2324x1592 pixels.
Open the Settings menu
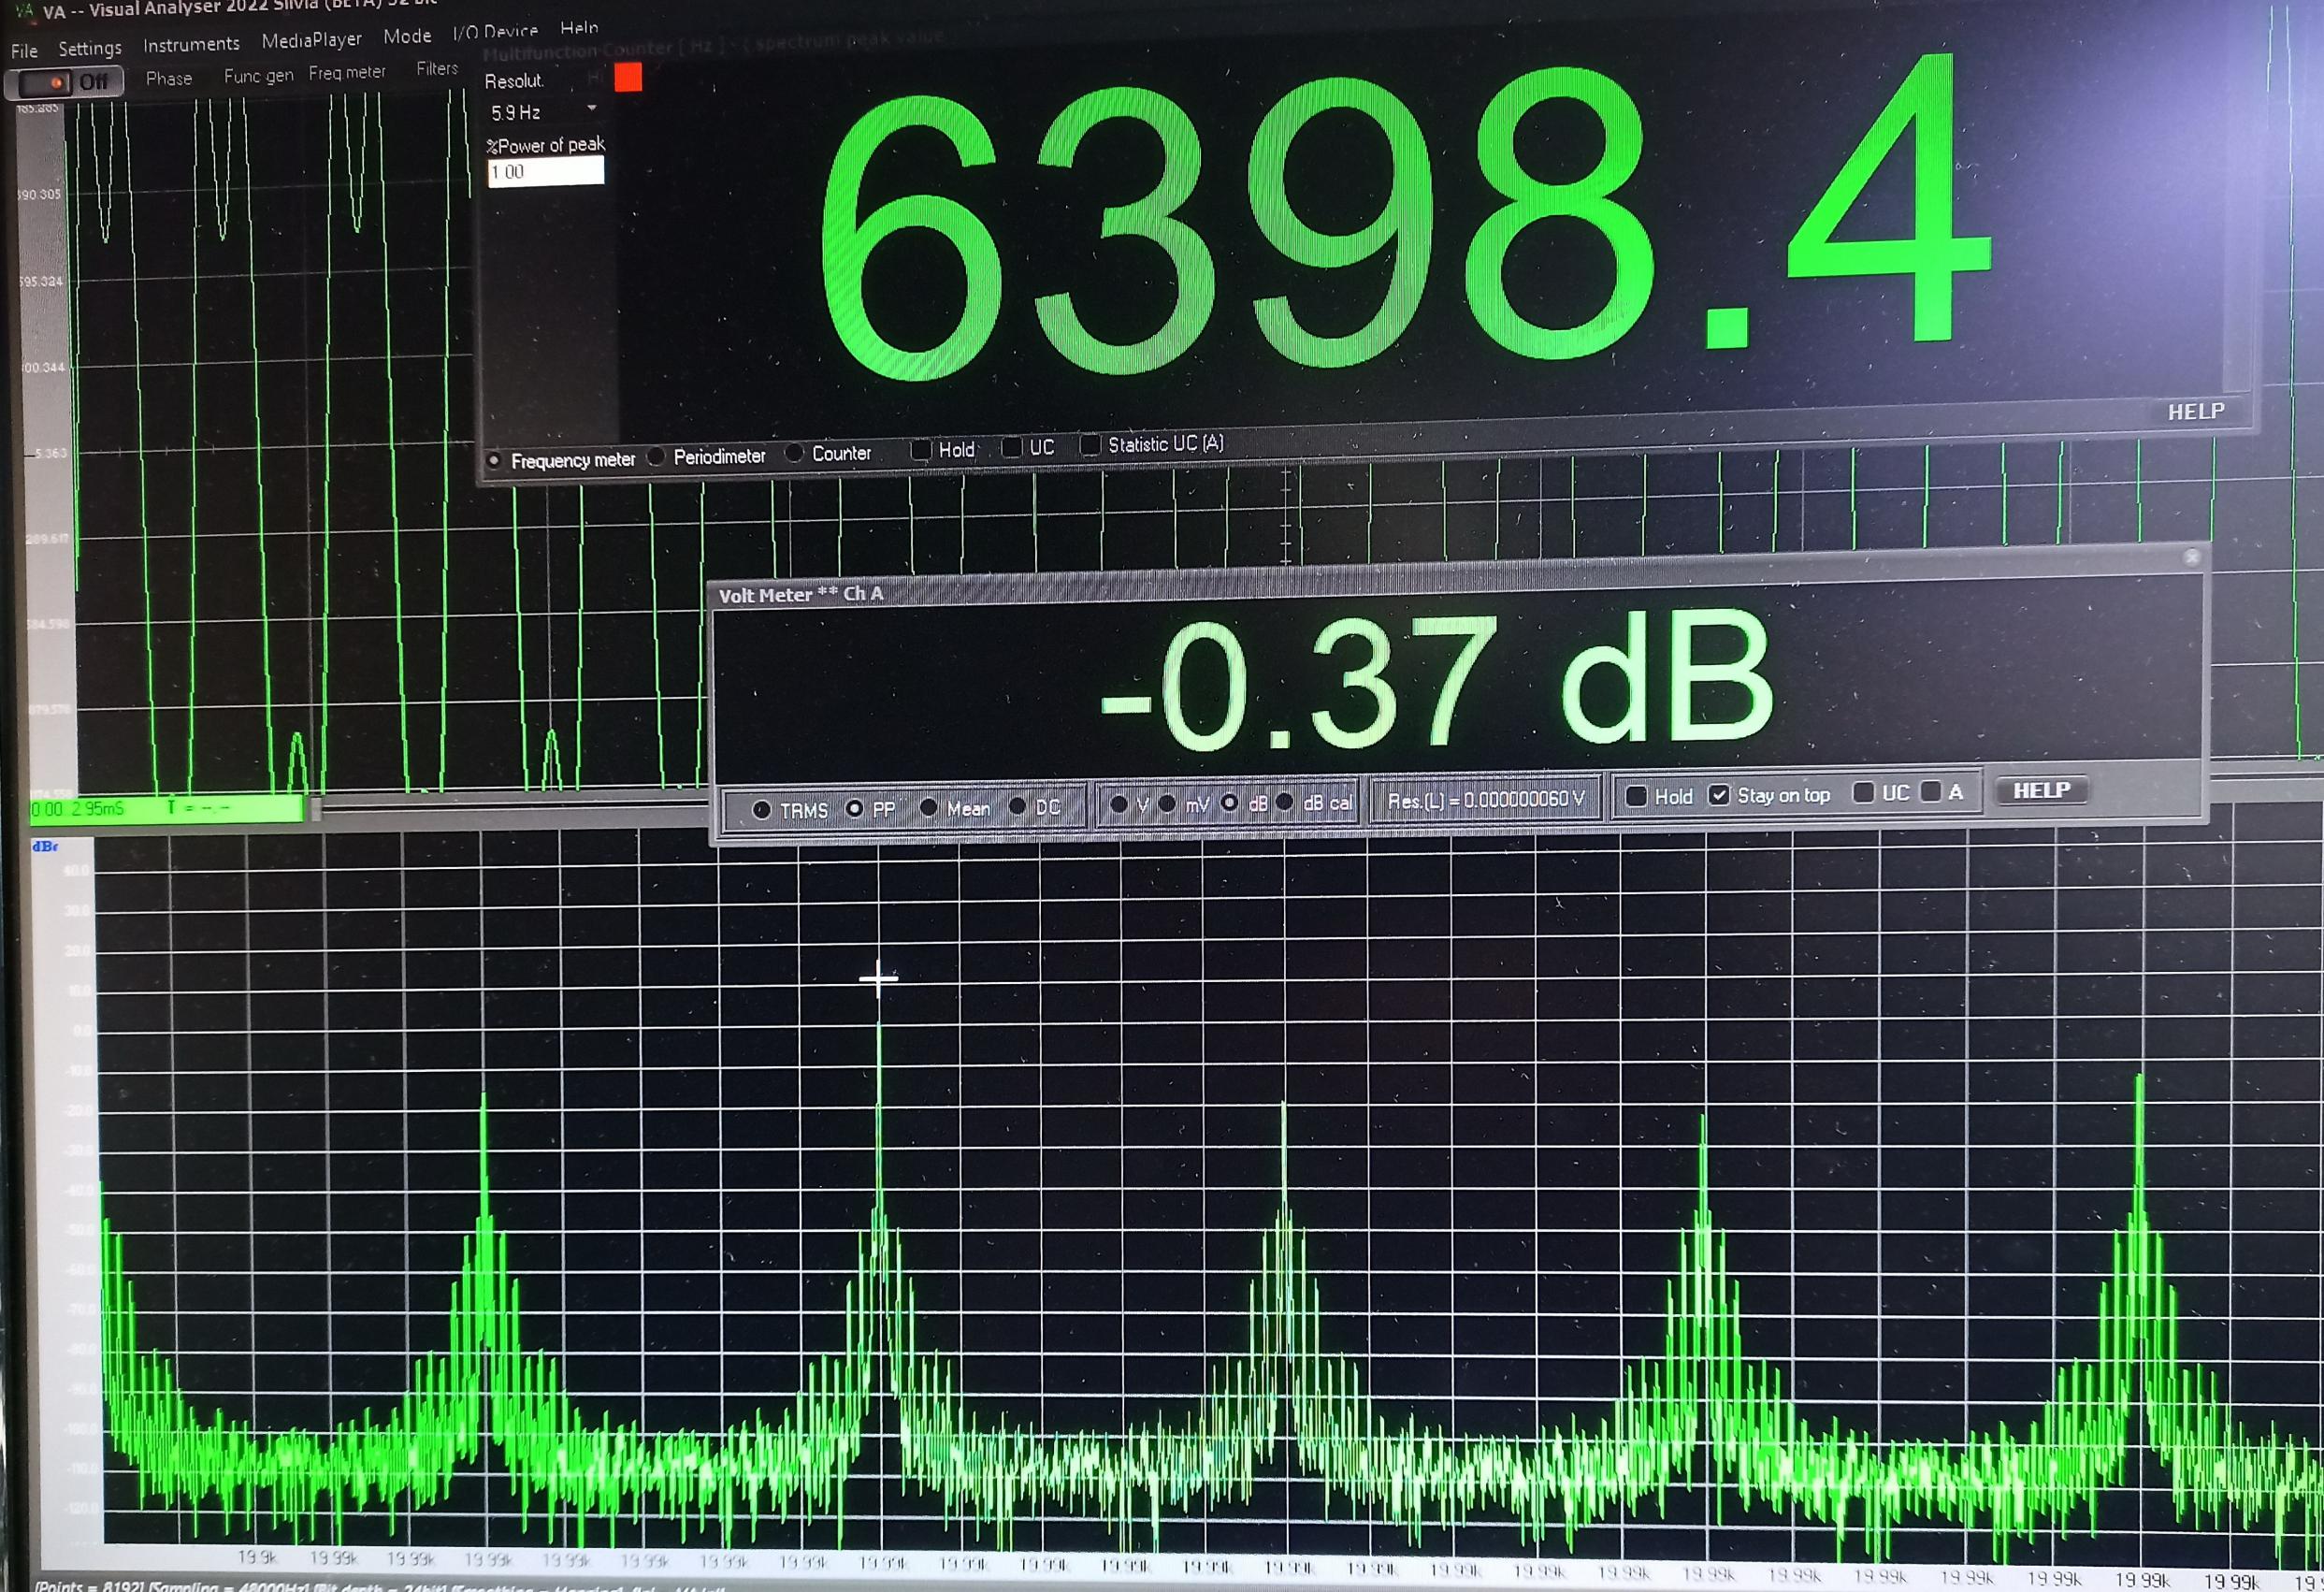[89, 48]
